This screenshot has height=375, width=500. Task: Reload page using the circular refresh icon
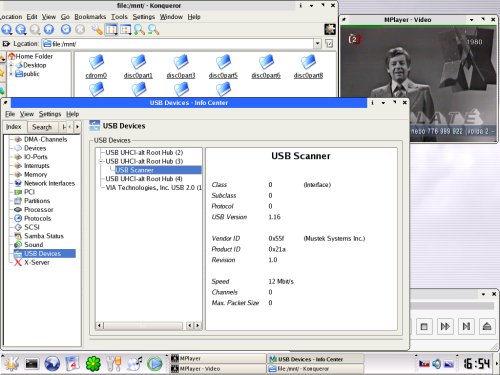click(x=66, y=30)
